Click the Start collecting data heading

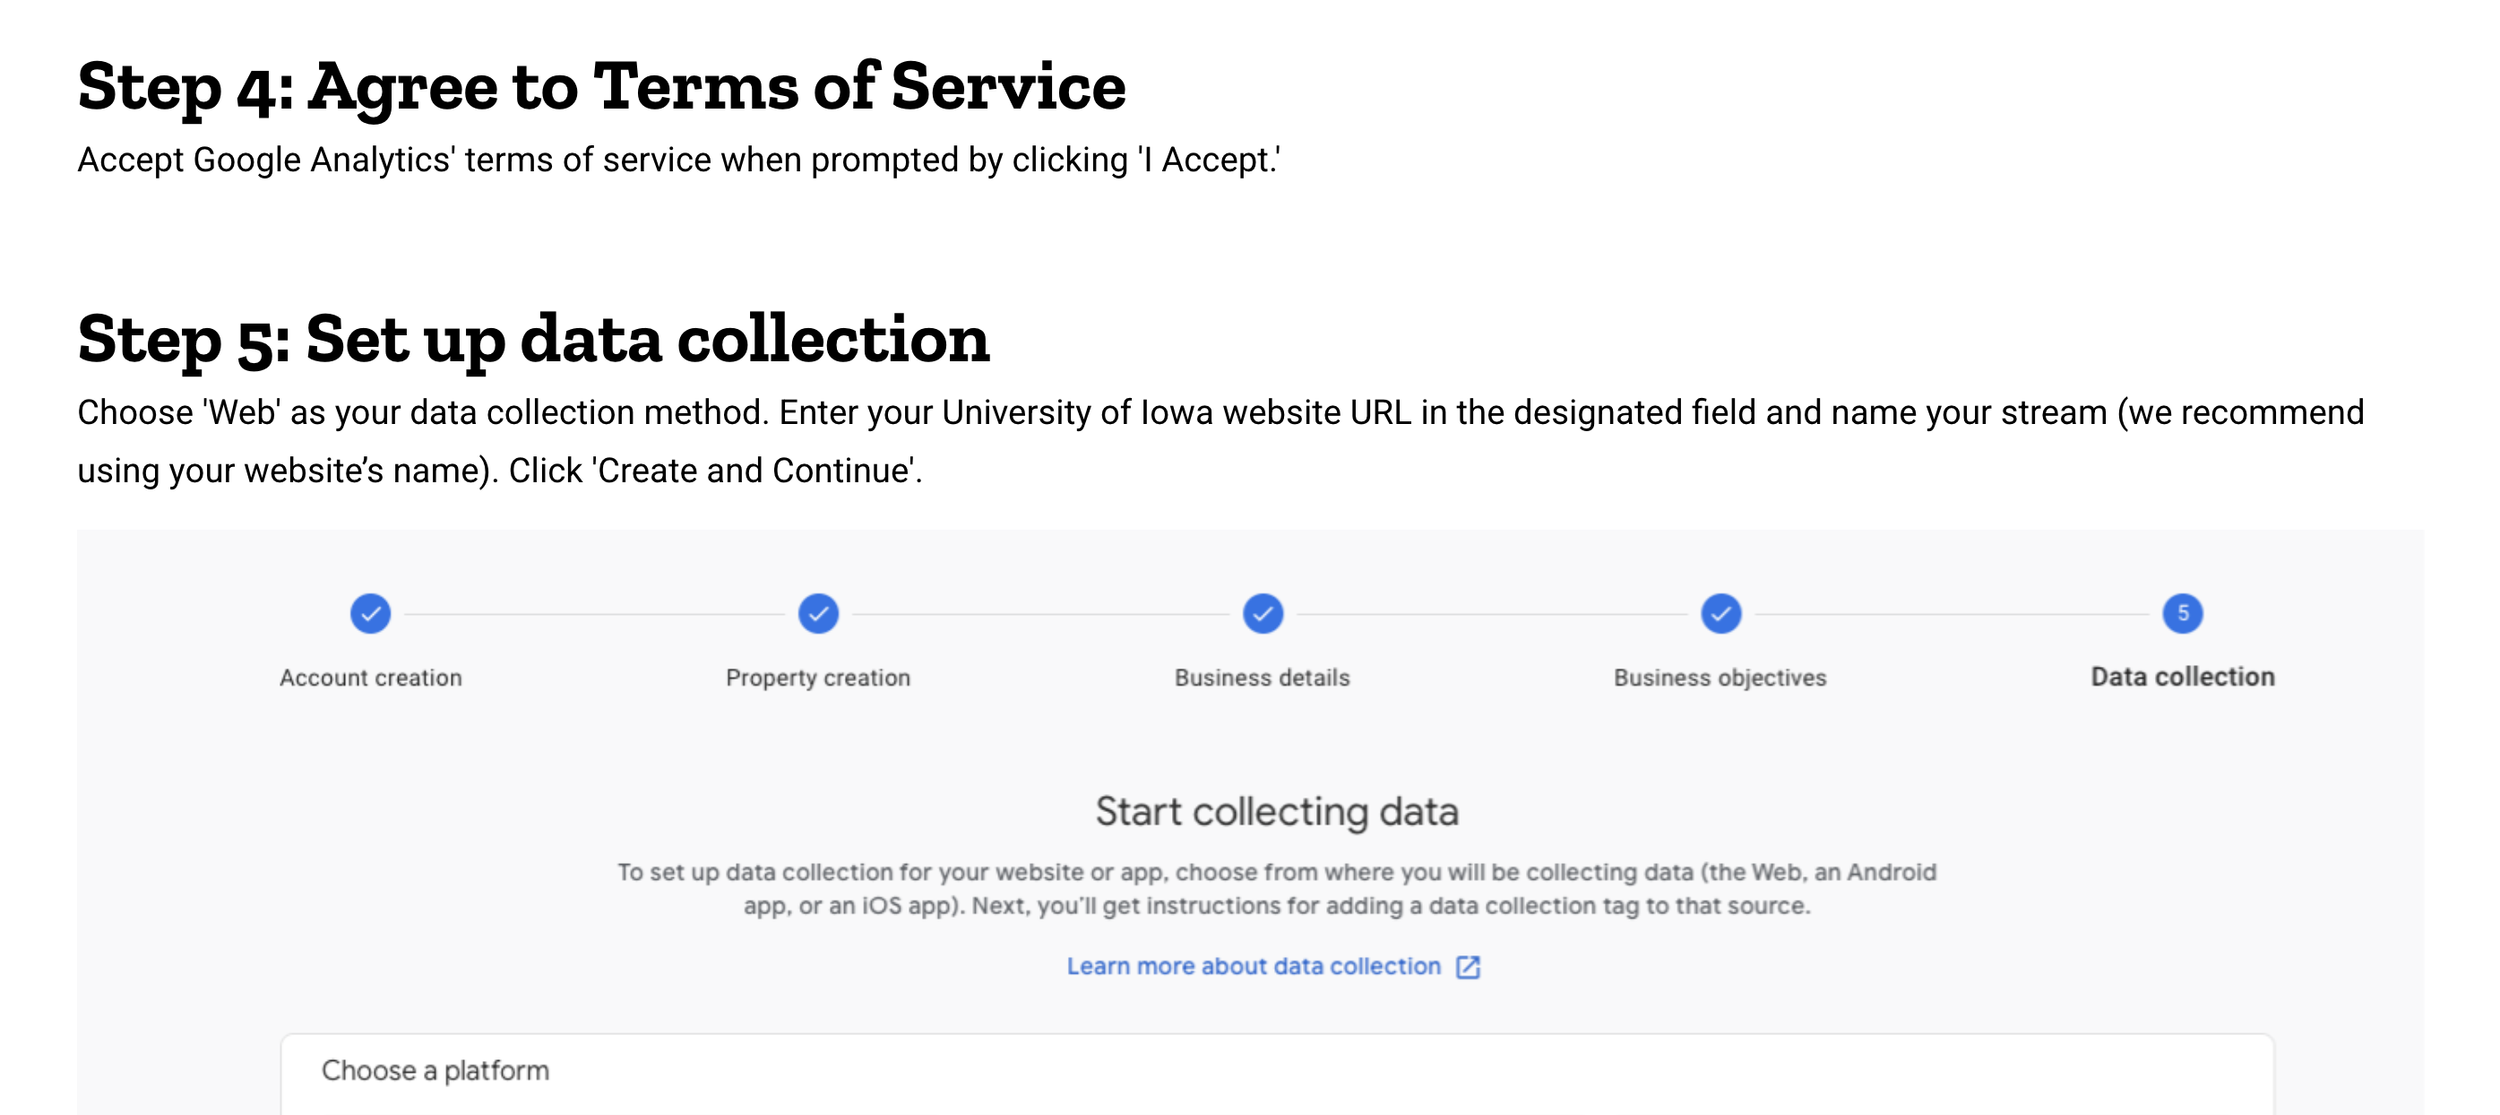[x=1277, y=811]
